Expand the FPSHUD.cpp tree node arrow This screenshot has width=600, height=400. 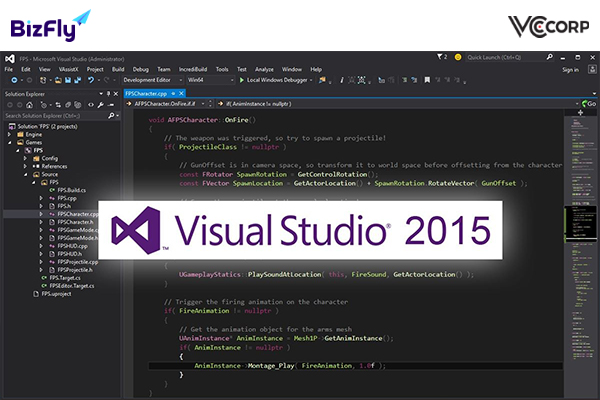coord(41,246)
